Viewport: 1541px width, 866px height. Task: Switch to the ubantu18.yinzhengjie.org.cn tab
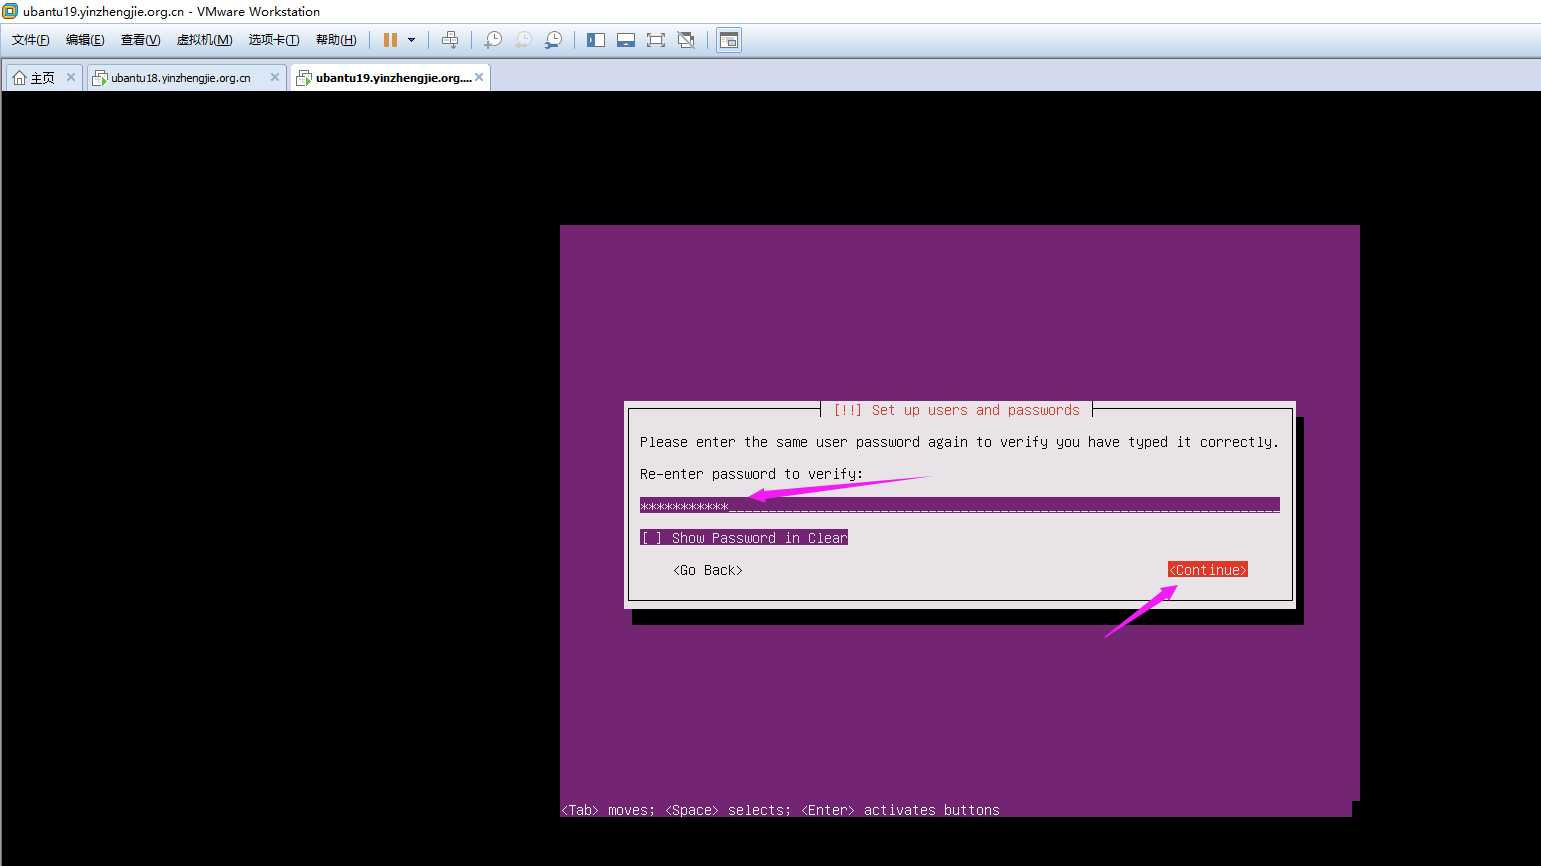(186, 78)
